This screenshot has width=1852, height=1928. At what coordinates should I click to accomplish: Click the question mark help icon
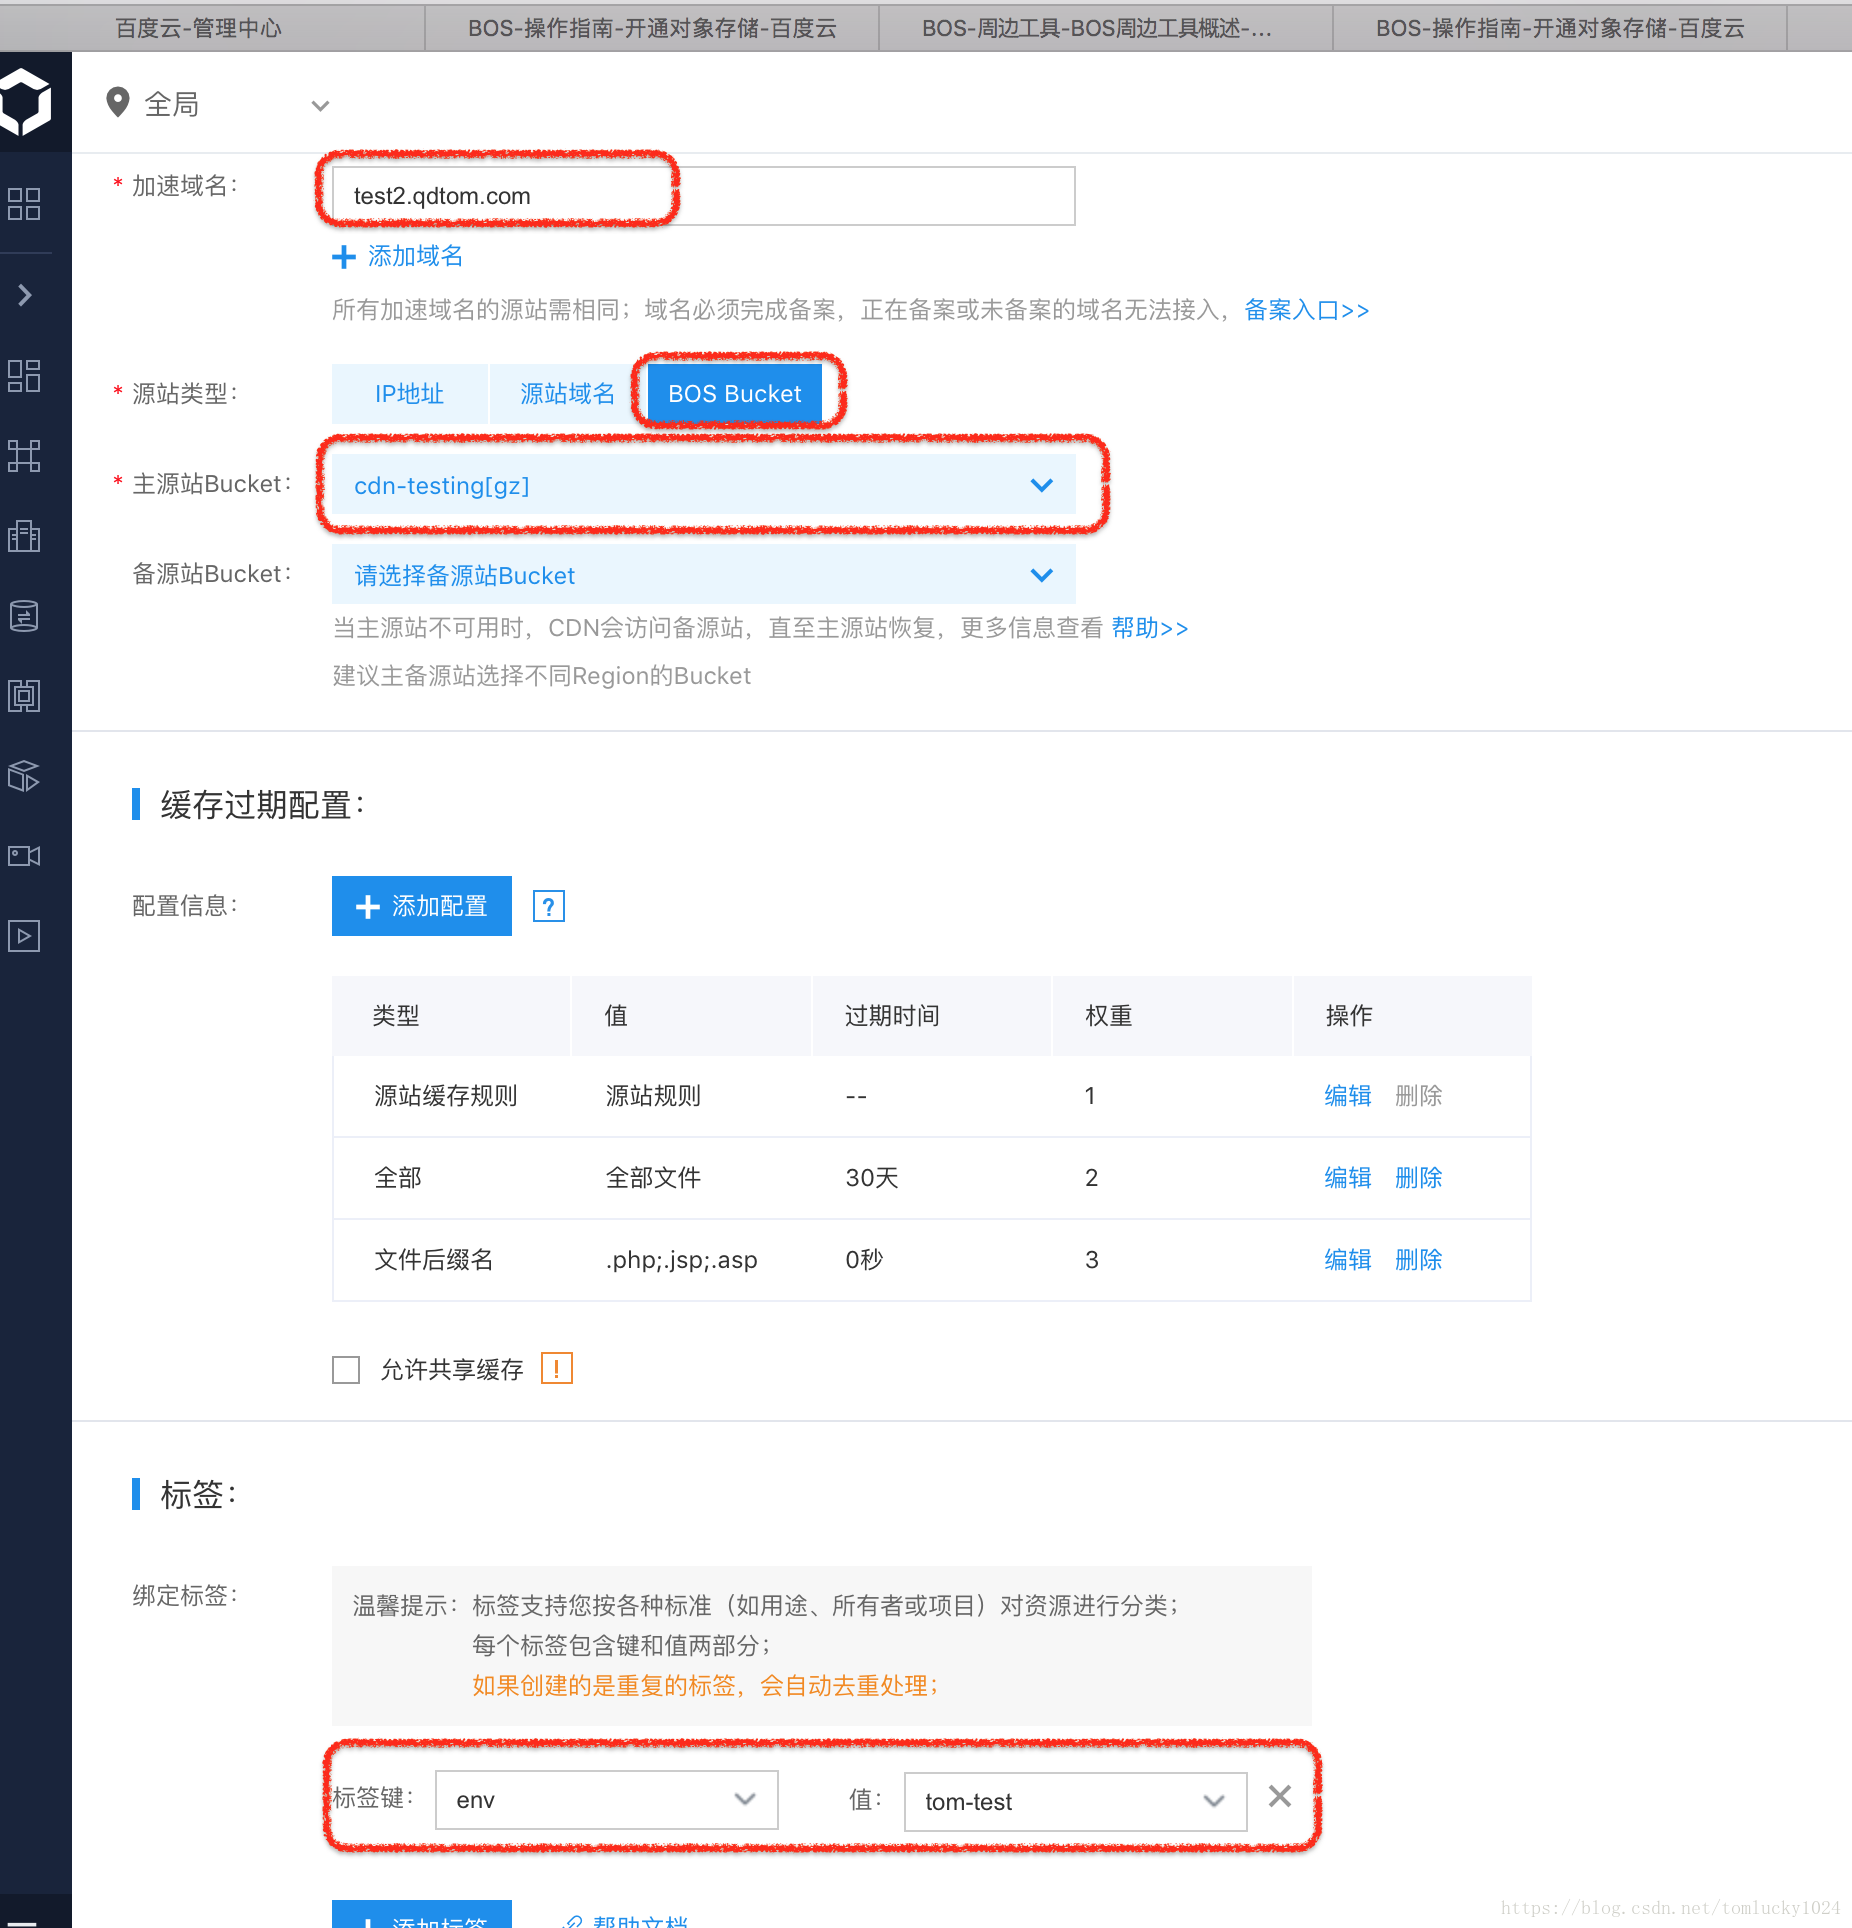pyautogui.click(x=549, y=907)
